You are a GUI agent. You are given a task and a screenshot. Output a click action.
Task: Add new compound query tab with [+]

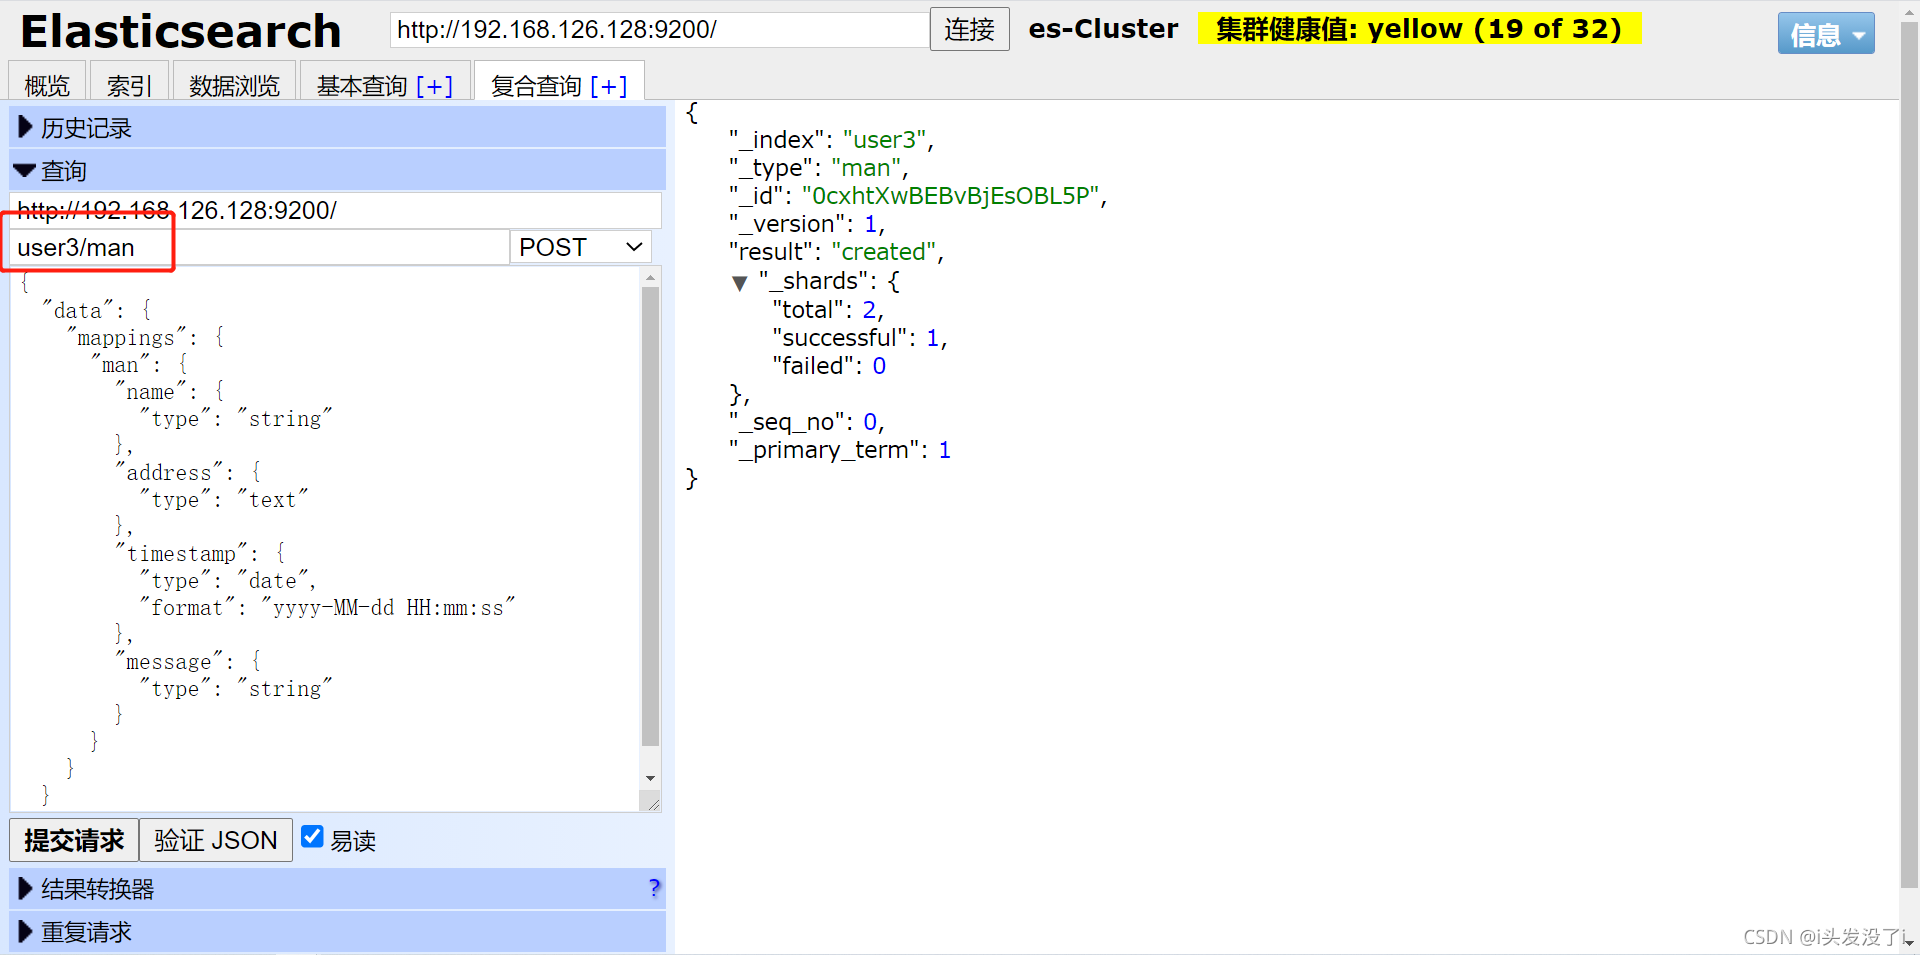[609, 86]
